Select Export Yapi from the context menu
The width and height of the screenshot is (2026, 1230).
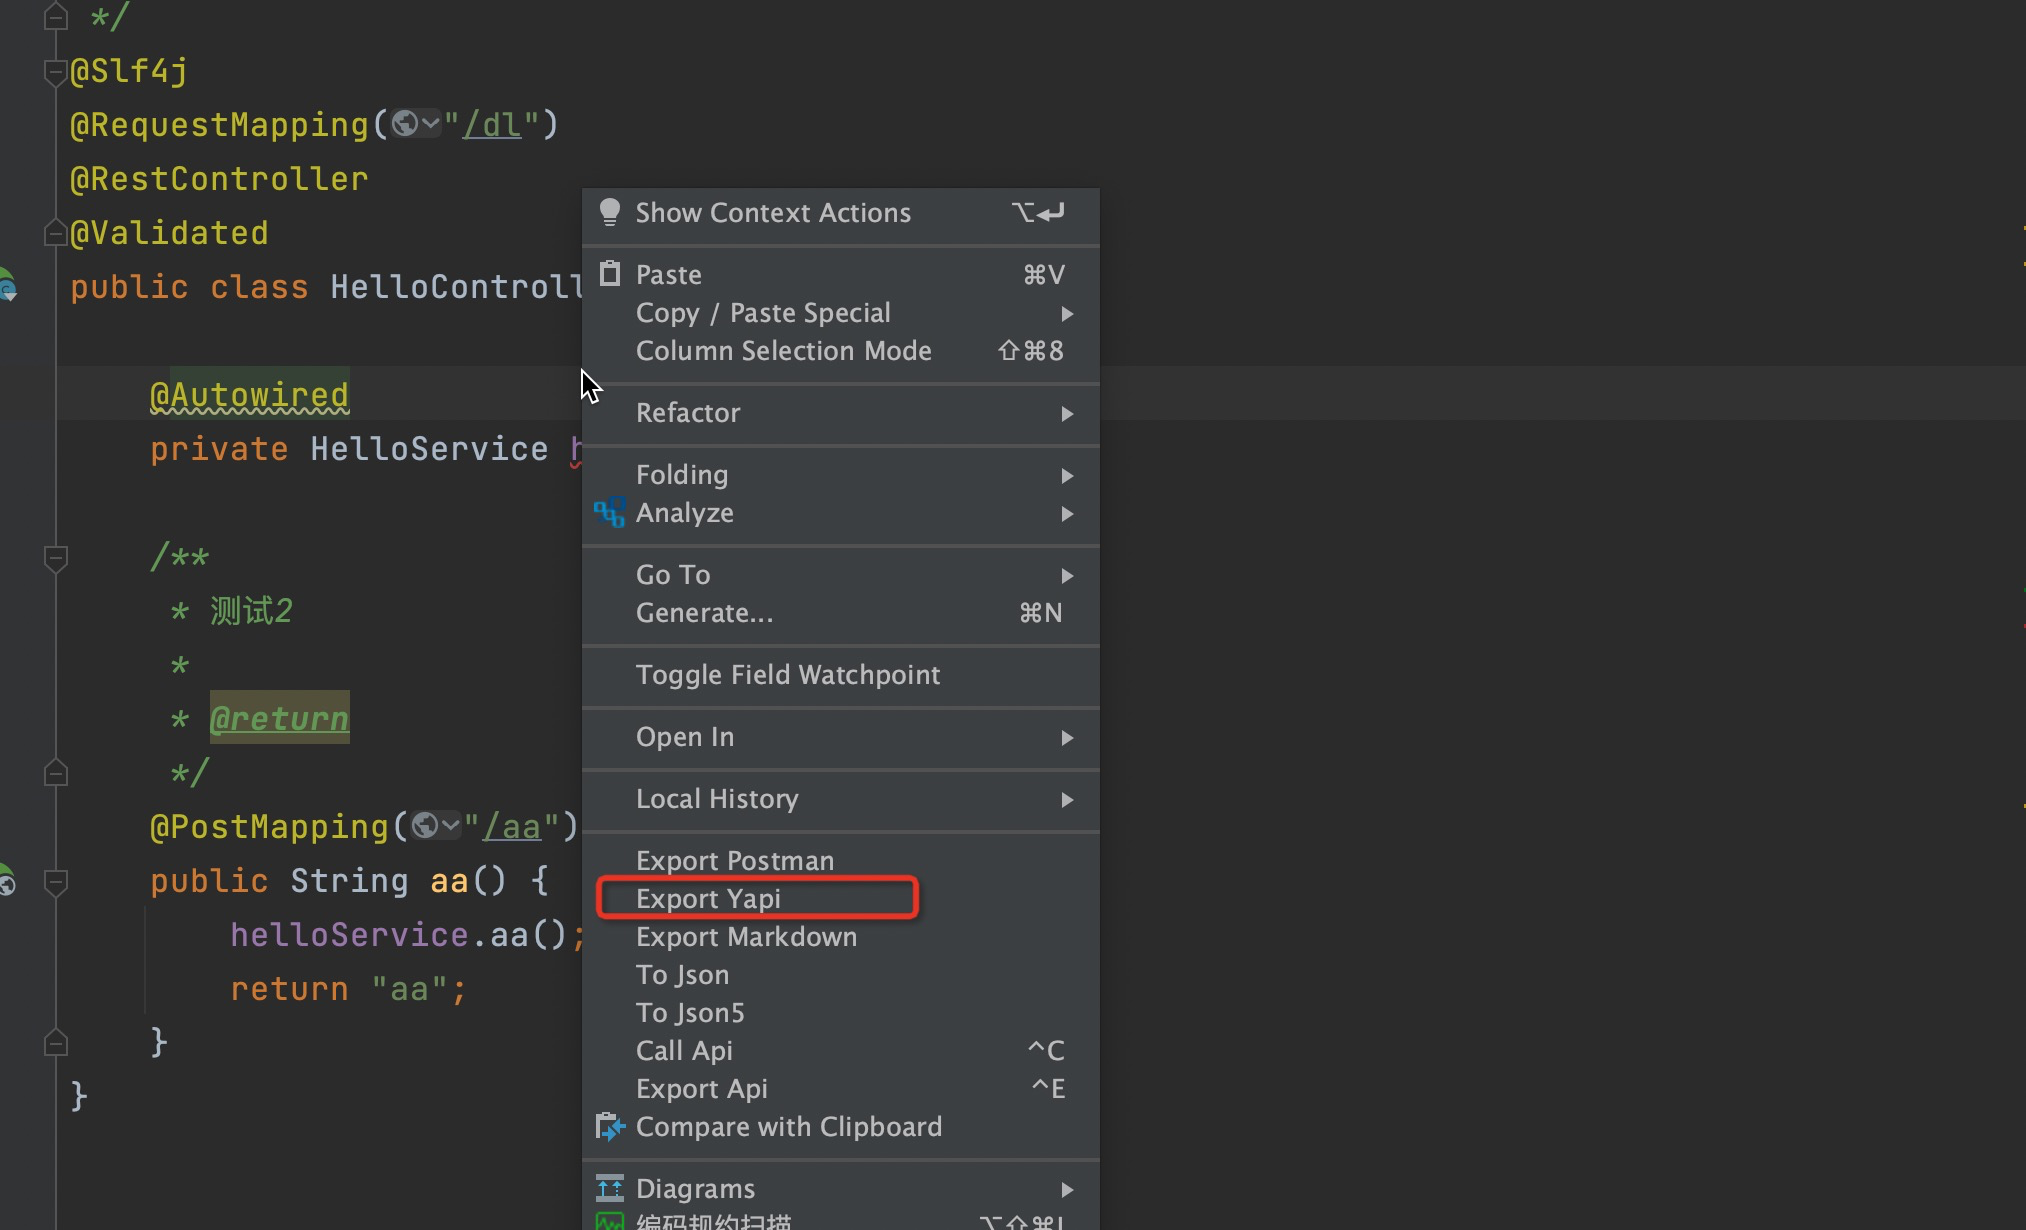(710, 898)
